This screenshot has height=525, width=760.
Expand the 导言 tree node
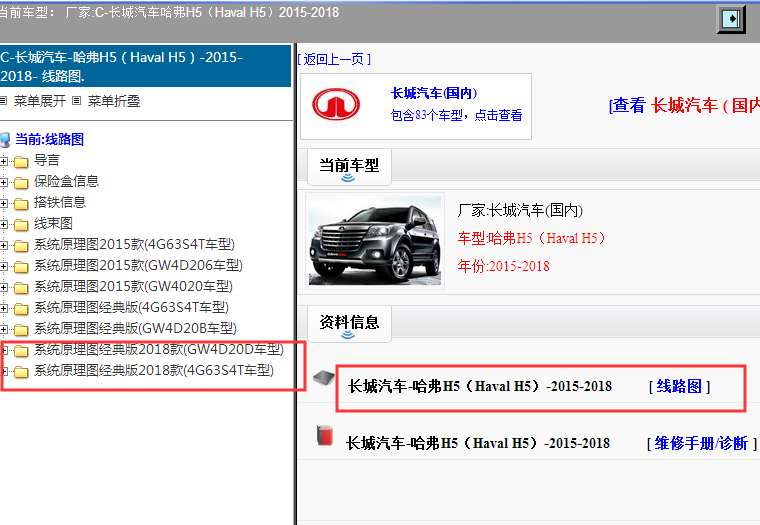(4, 161)
